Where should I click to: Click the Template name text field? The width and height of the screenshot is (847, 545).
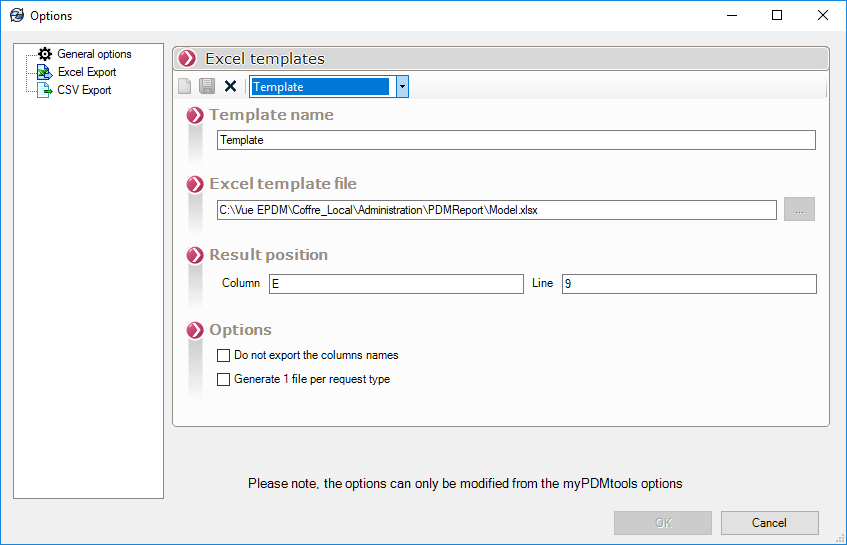pyautogui.click(x=516, y=140)
